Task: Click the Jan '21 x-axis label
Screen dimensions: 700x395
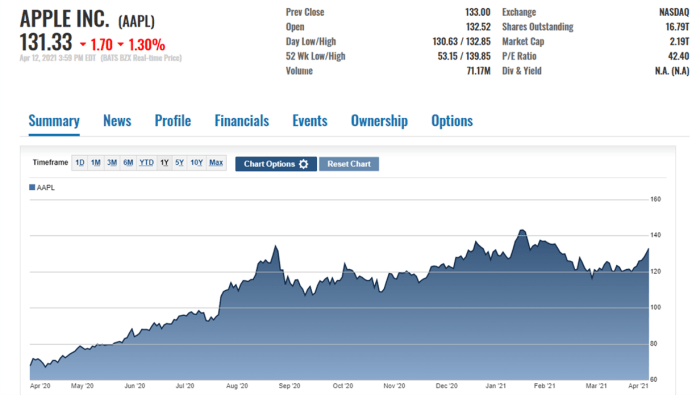Action: coord(496,386)
